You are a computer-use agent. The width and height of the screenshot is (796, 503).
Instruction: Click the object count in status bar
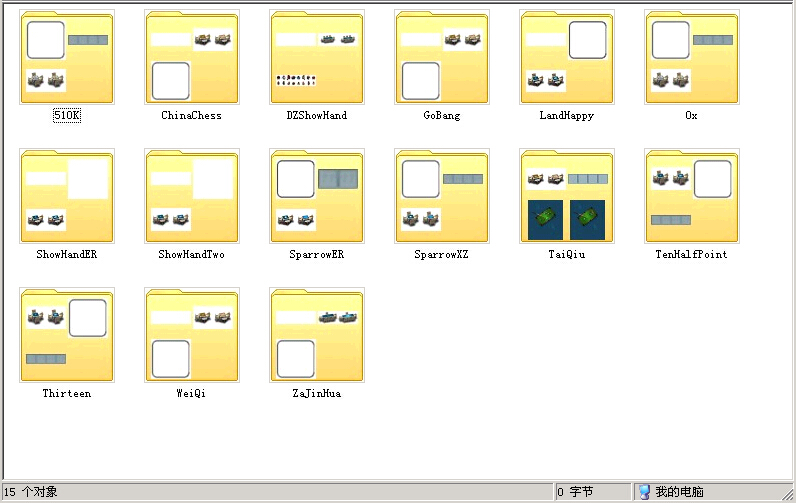click(32, 492)
